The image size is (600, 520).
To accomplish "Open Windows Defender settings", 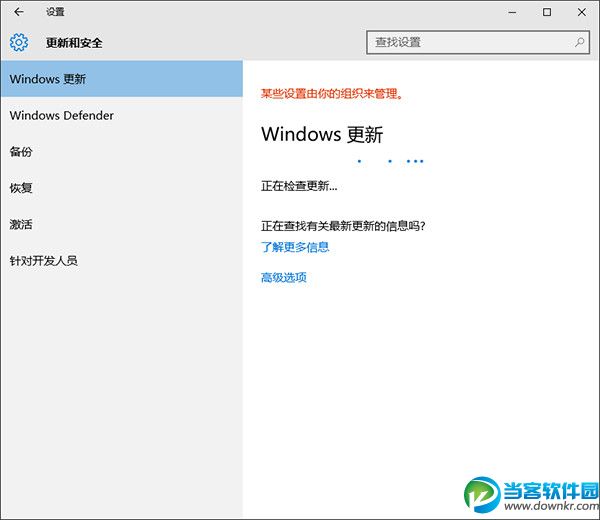I will tap(122, 115).
